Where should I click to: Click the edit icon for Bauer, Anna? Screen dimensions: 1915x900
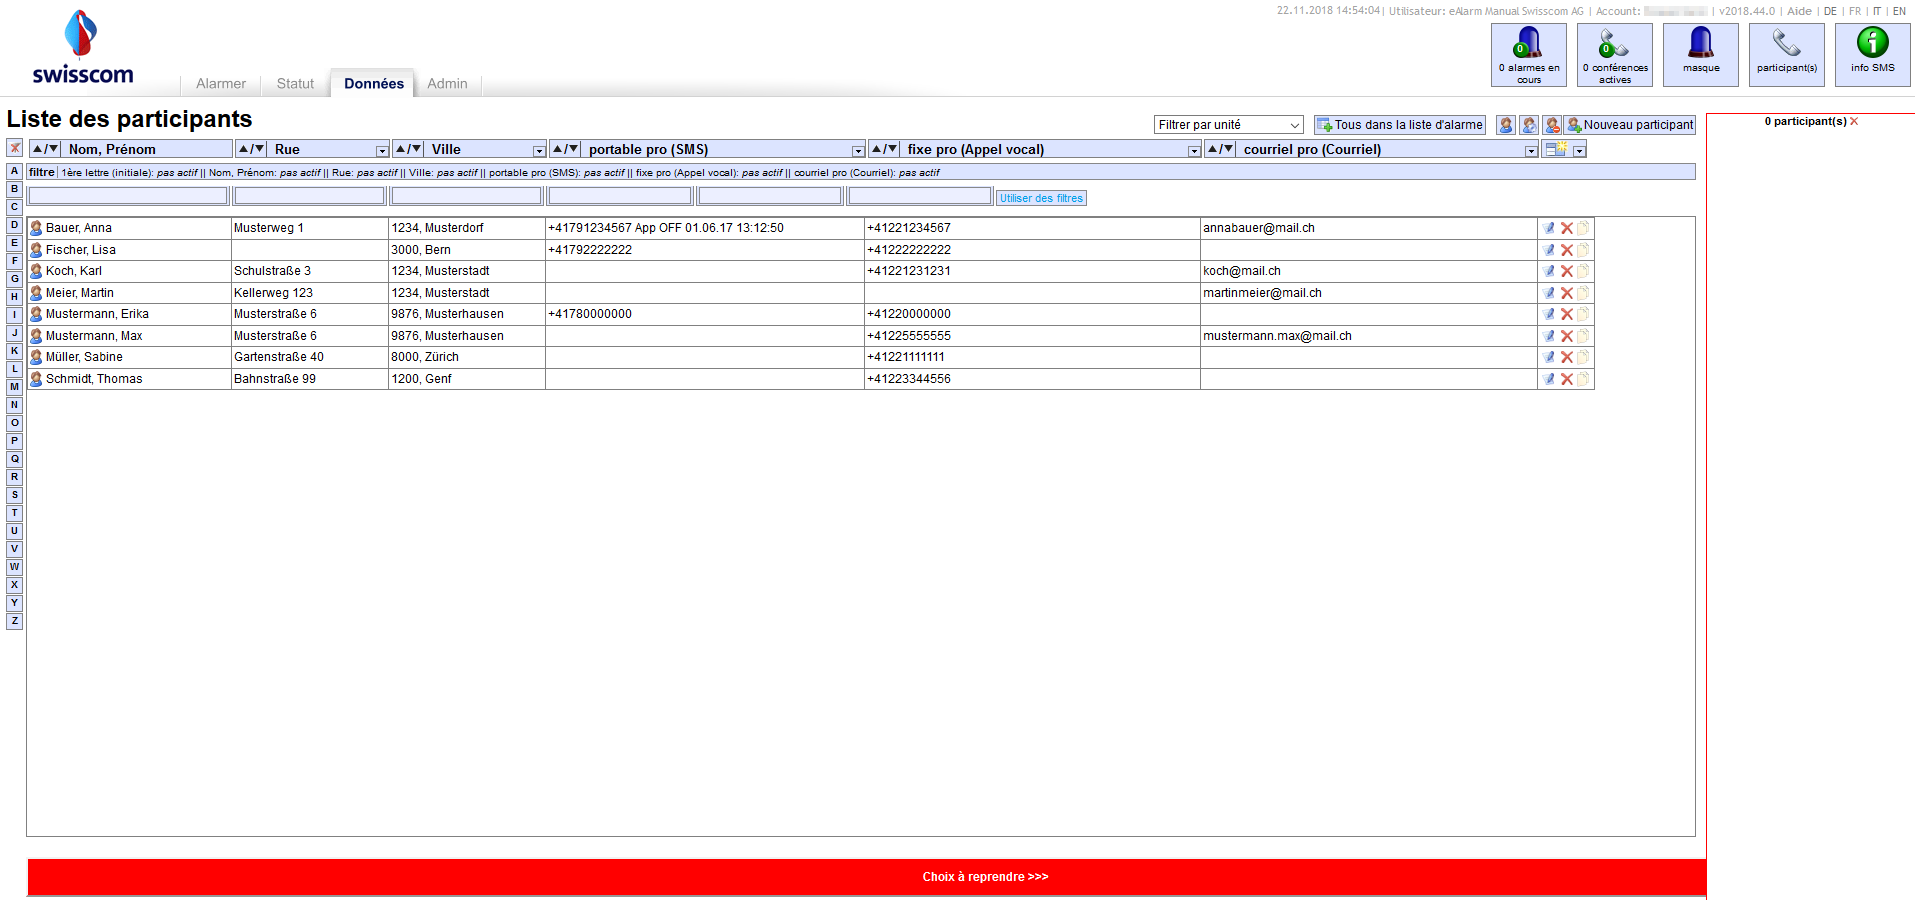[1549, 228]
